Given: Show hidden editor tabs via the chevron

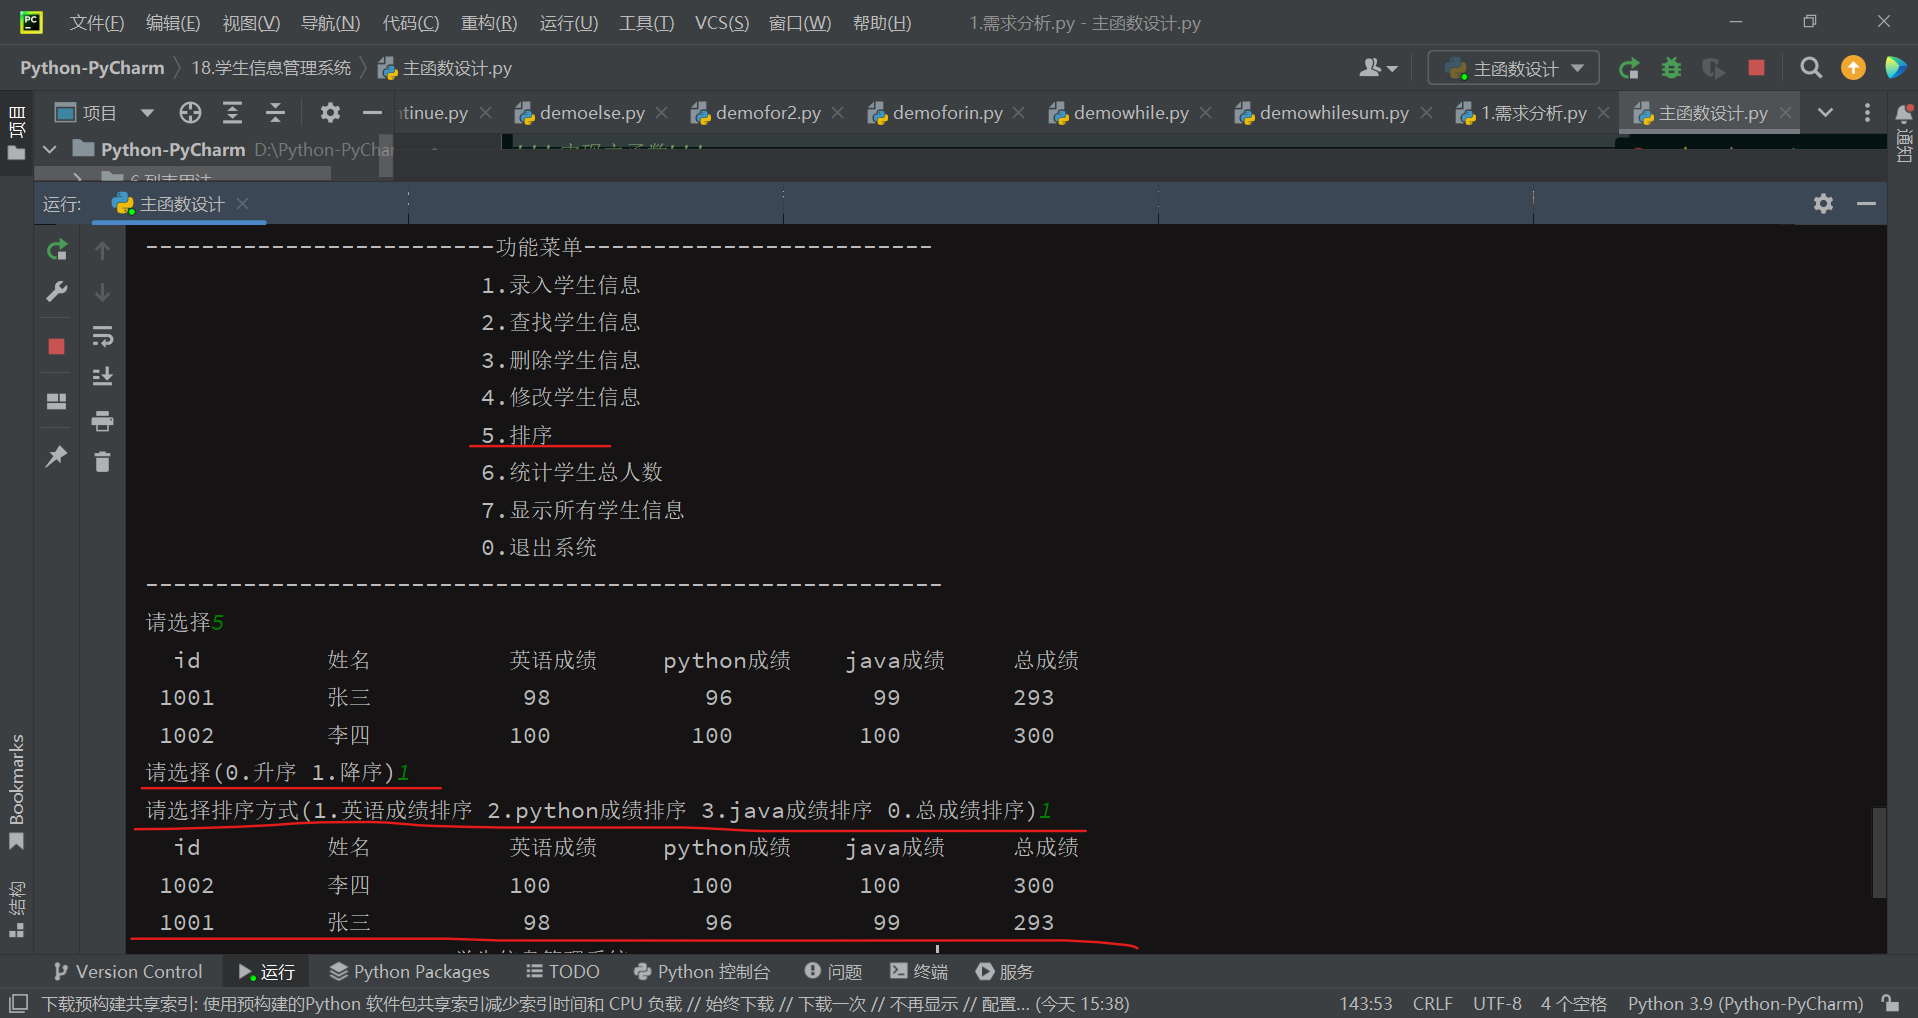Looking at the screenshot, I should click(x=1826, y=113).
